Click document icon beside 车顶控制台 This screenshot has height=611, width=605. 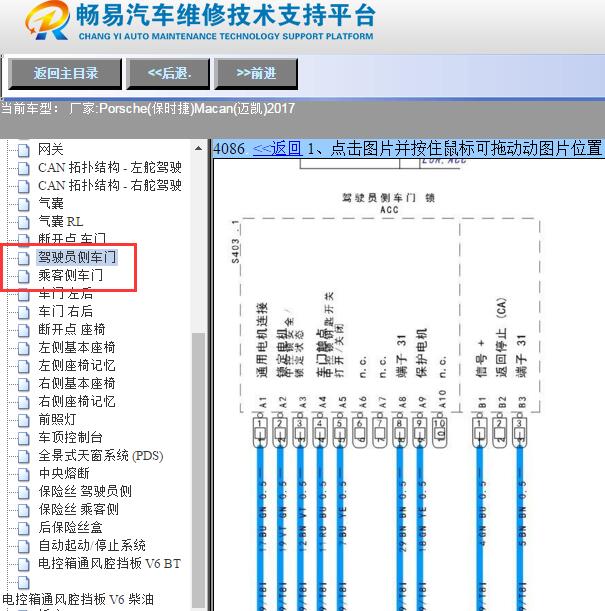click(x=24, y=438)
